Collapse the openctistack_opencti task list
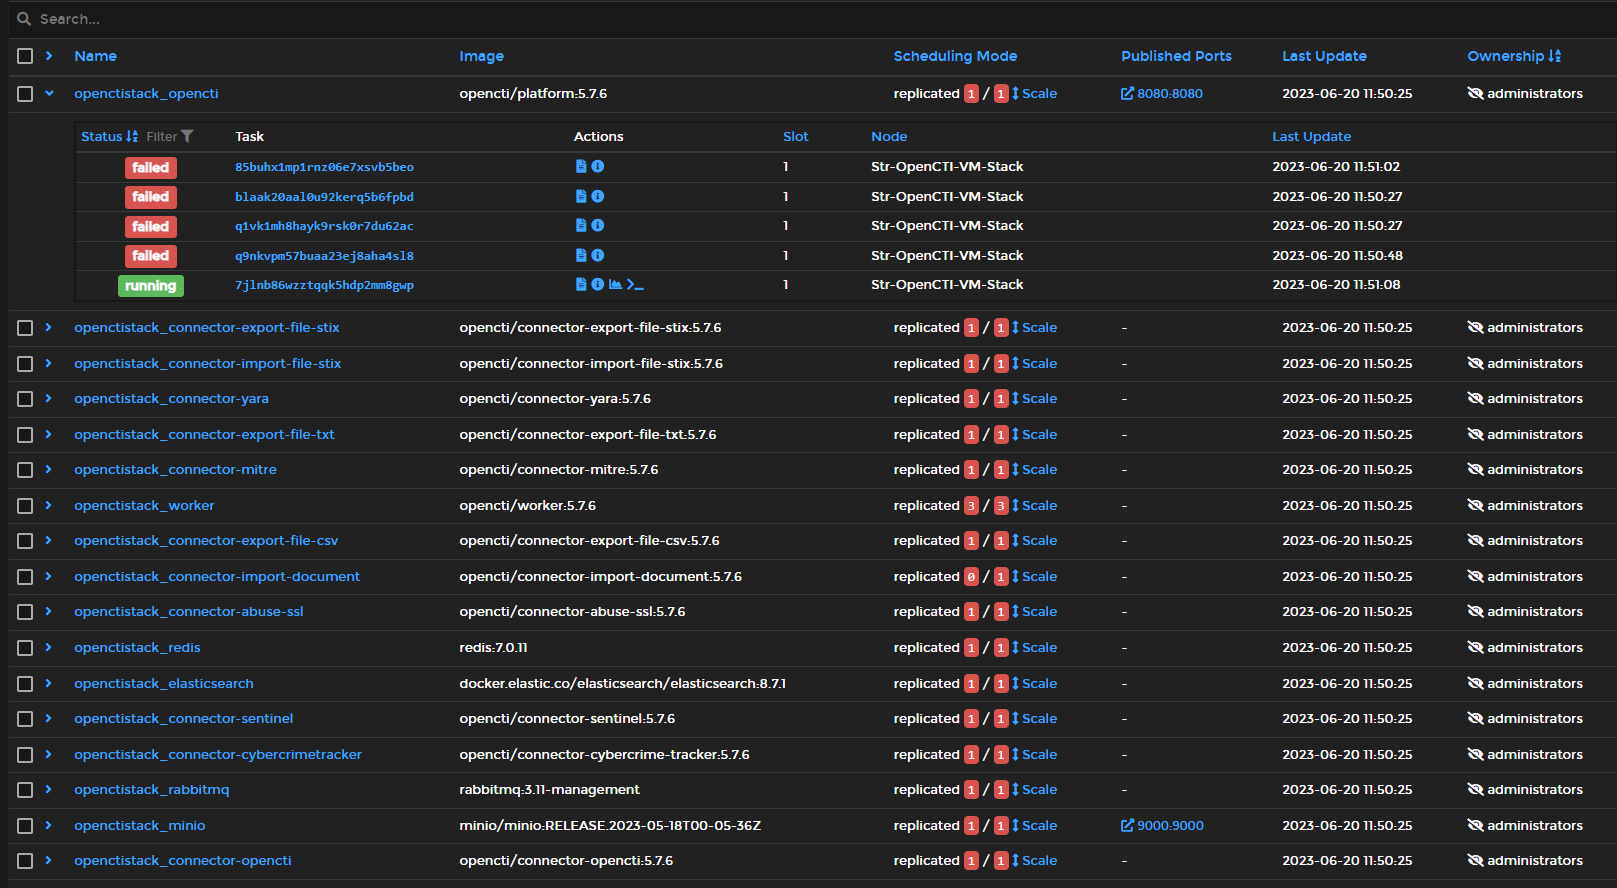Image resolution: width=1617 pixels, height=888 pixels. [49, 94]
